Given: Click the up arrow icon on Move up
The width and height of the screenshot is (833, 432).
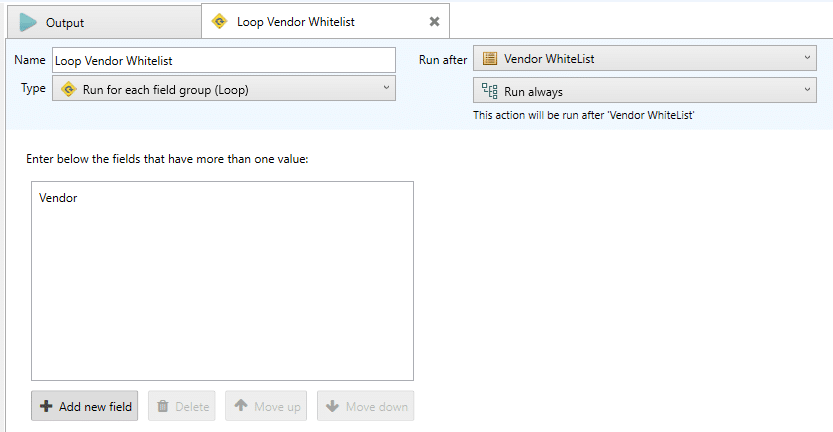Looking at the screenshot, I should pyautogui.click(x=241, y=405).
